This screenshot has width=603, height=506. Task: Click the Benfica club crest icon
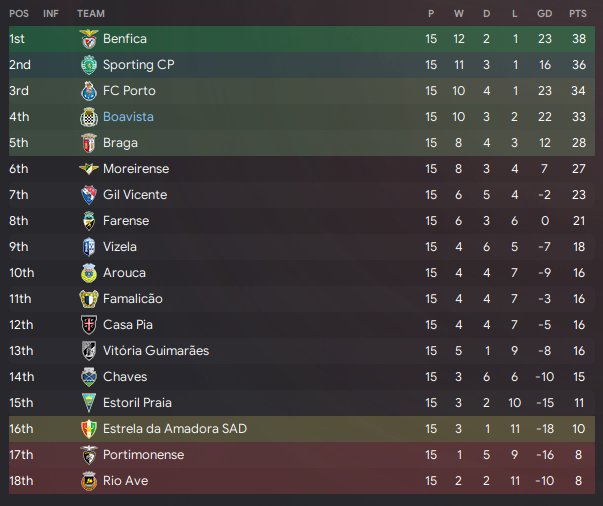(x=89, y=39)
